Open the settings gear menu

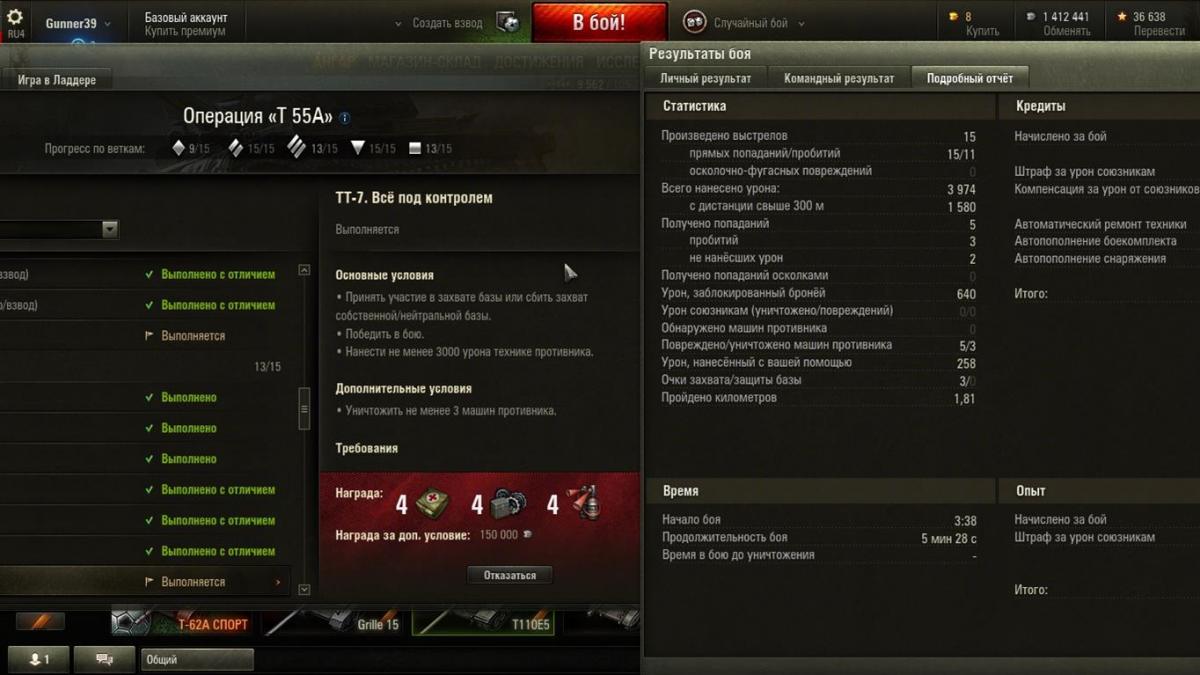(15, 17)
